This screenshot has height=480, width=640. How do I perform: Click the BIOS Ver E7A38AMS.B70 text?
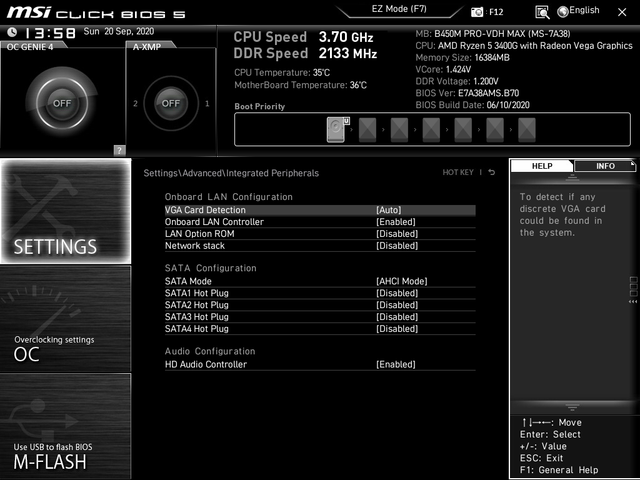click(x=467, y=93)
